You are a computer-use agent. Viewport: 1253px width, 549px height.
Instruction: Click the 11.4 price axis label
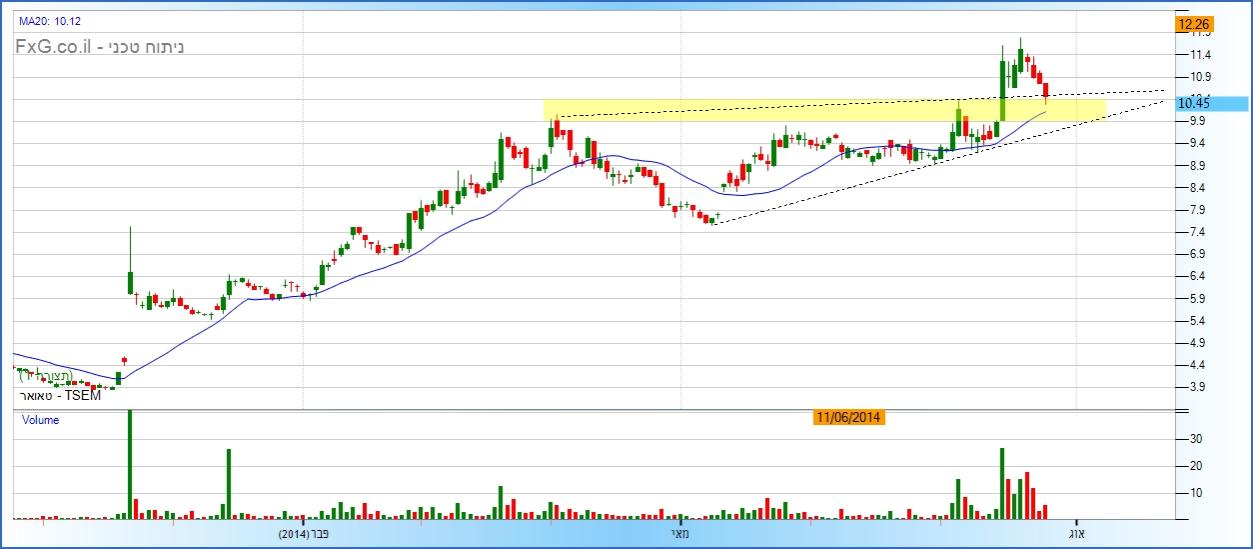tap(1193, 54)
